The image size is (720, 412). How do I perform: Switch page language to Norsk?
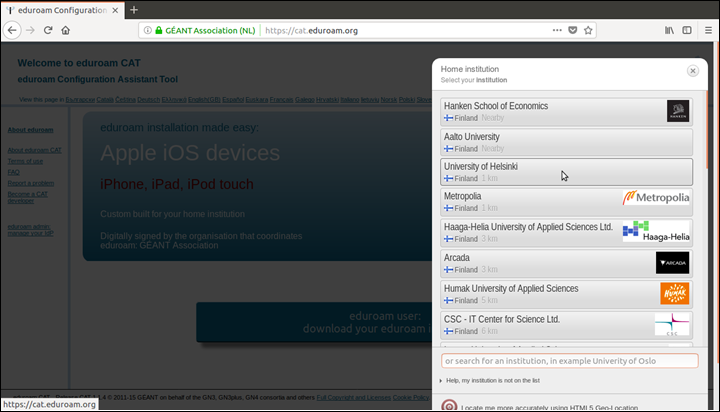(x=389, y=100)
